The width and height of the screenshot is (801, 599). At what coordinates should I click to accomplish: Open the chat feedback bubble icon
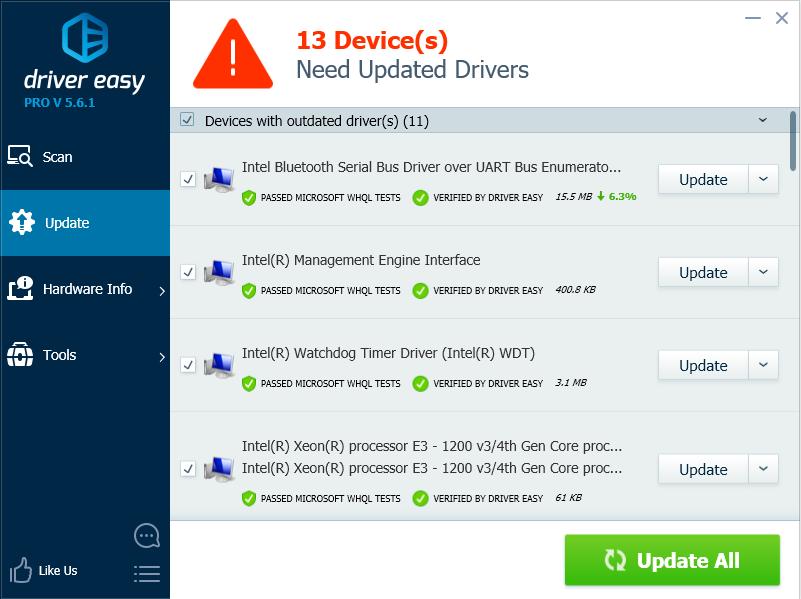[146, 535]
